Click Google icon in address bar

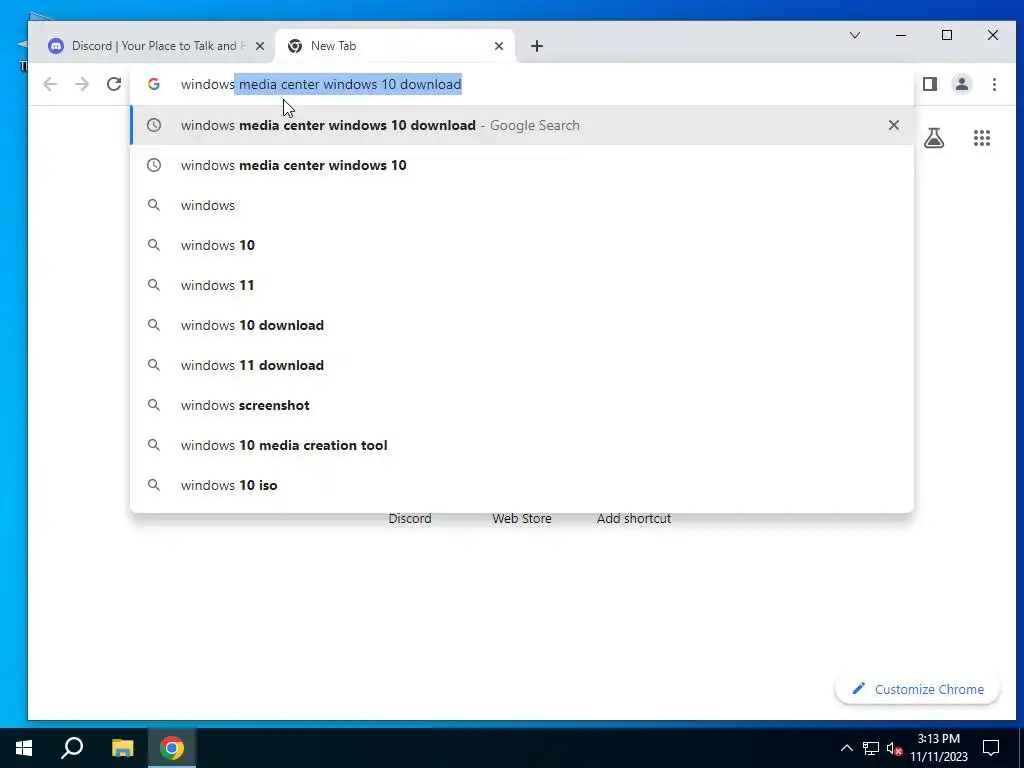pyautogui.click(x=153, y=84)
